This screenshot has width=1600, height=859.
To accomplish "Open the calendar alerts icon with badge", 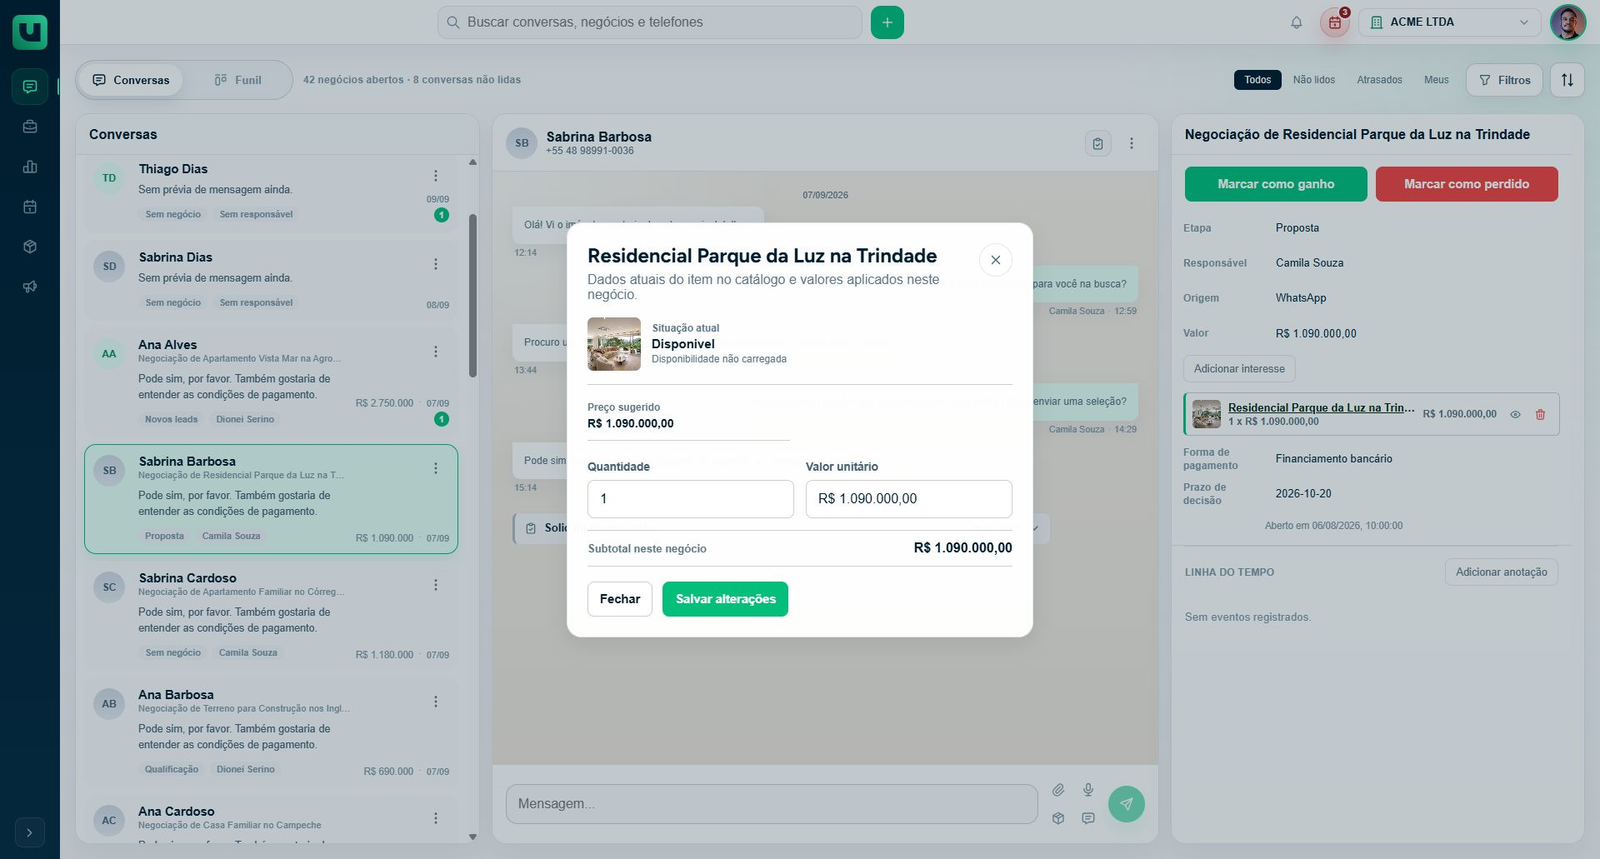I will coord(1335,22).
